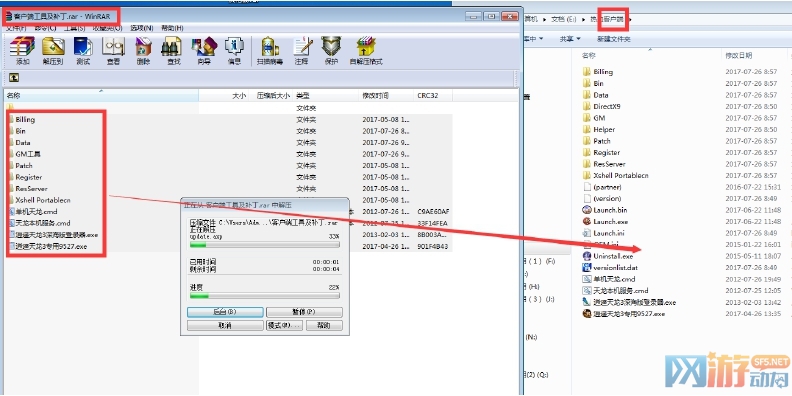This screenshot has width=792, height=396.
Task: Click the 名称 column header in Explorer
Action: [x=650, y=55]
